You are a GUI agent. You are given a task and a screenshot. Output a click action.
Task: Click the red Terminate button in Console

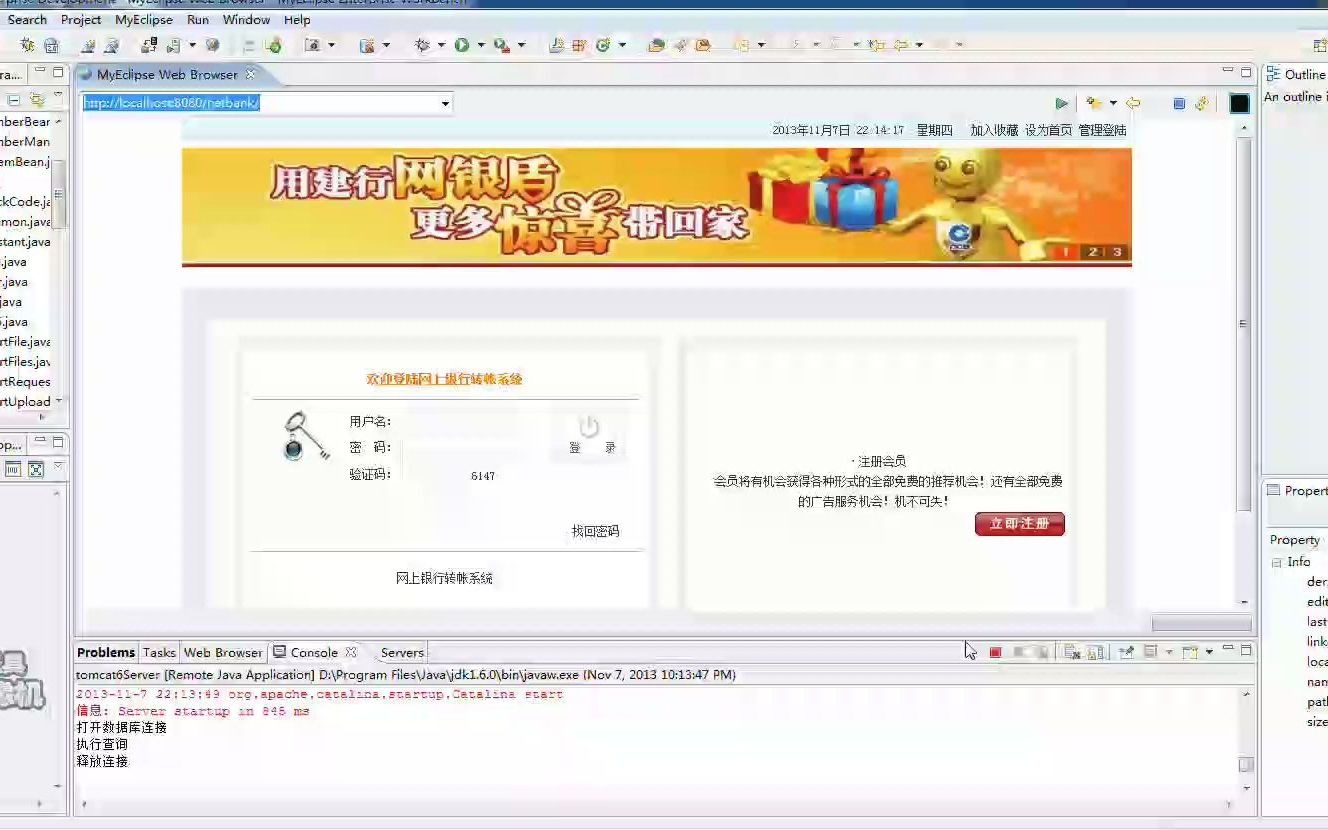(995, 652)
